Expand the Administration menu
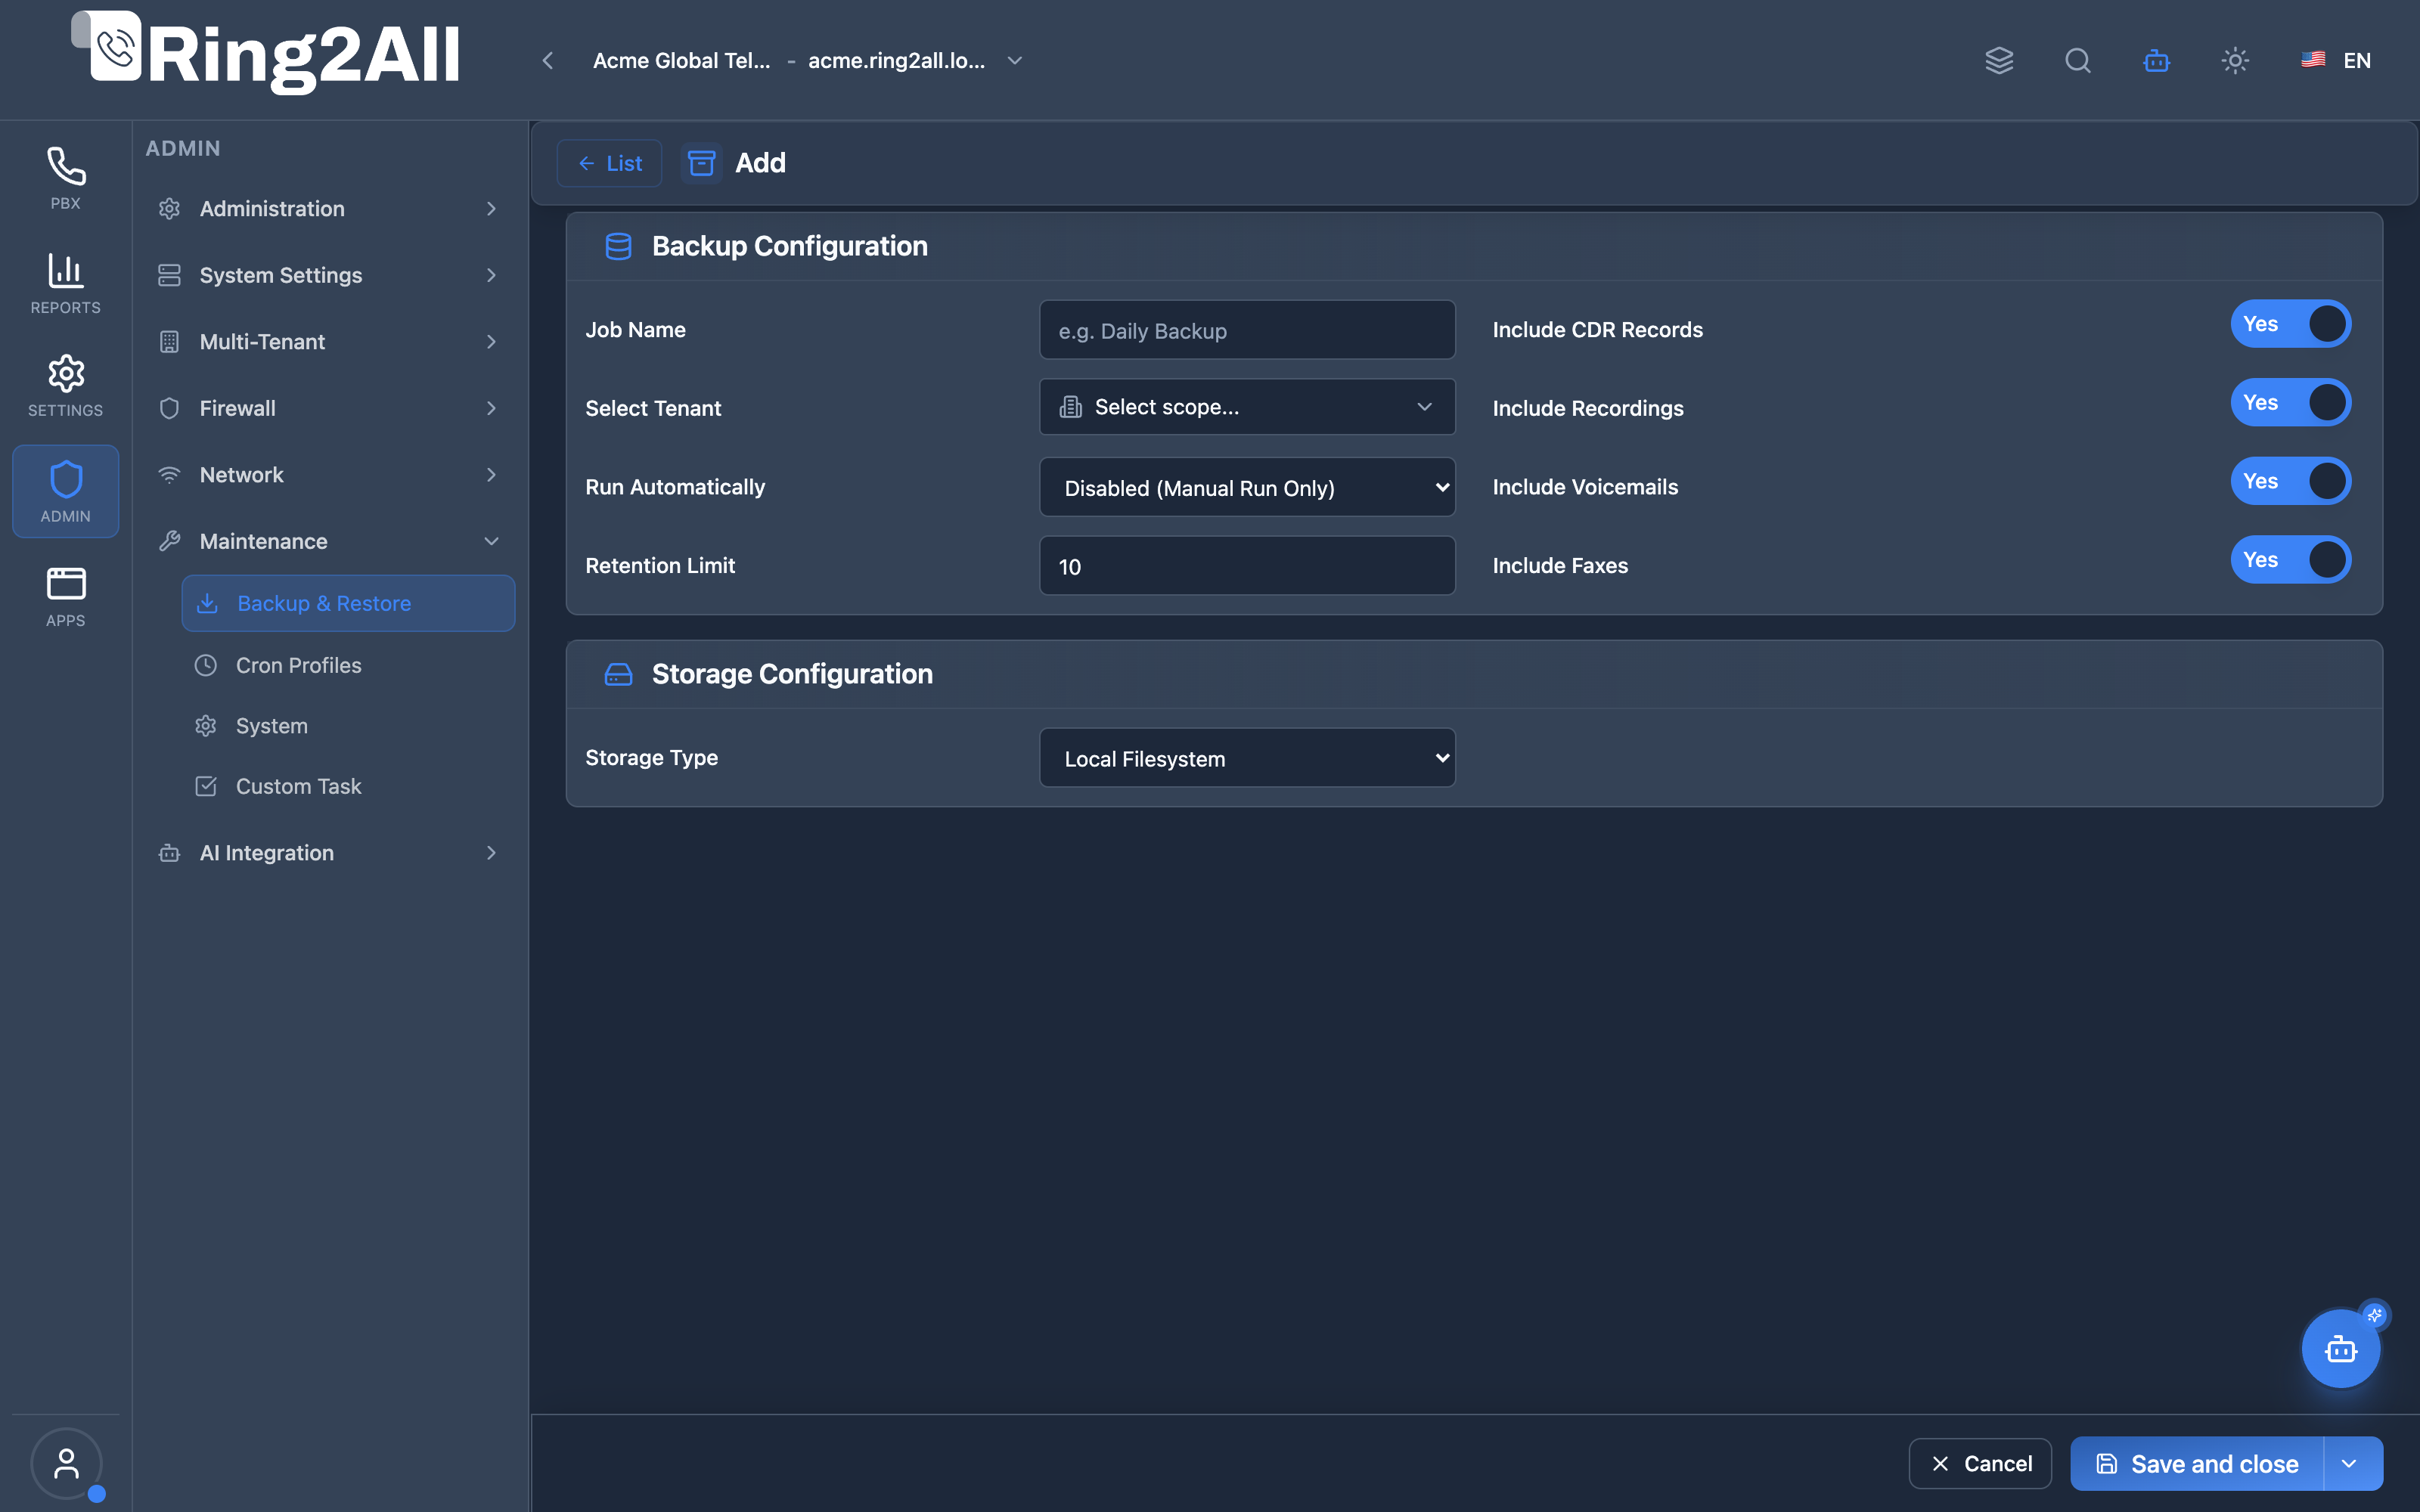 [328, 208]
